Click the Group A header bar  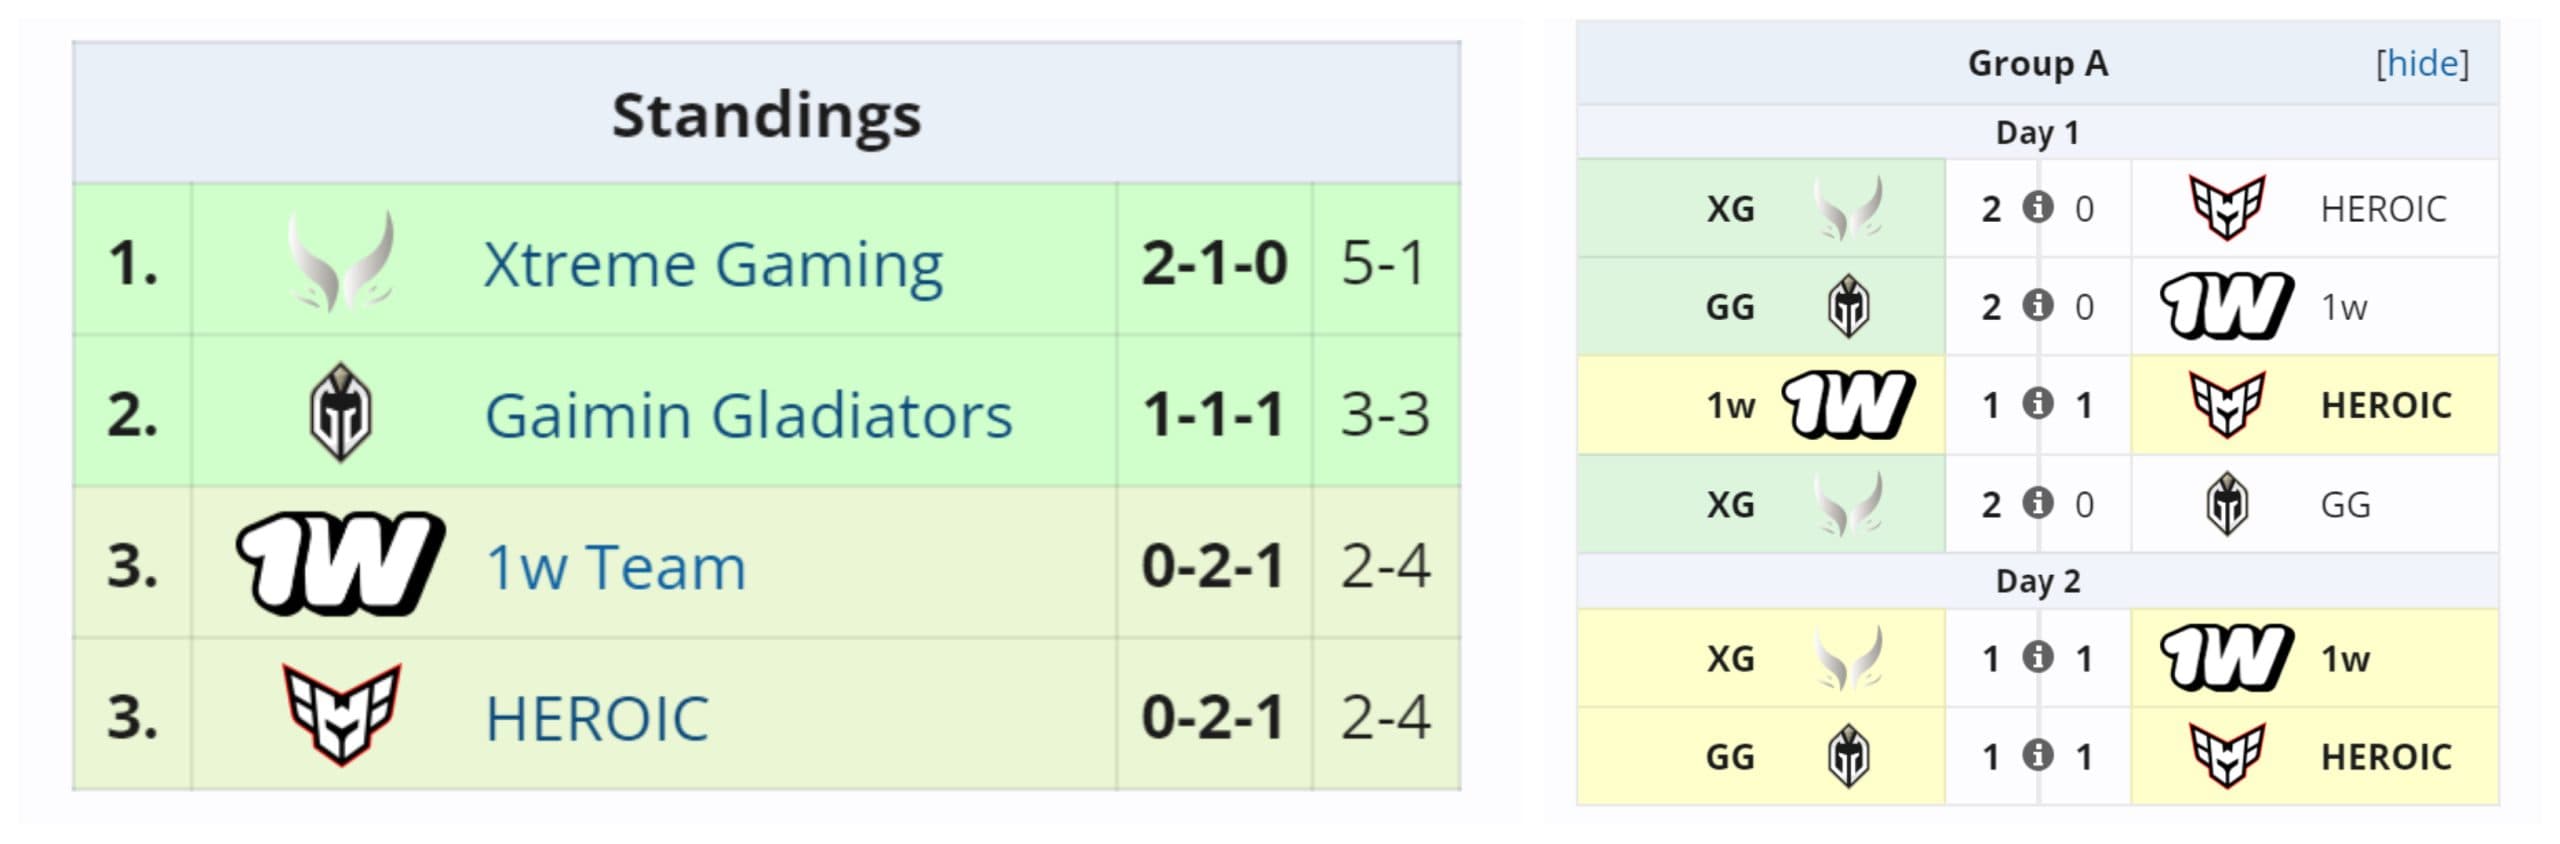2037,62
